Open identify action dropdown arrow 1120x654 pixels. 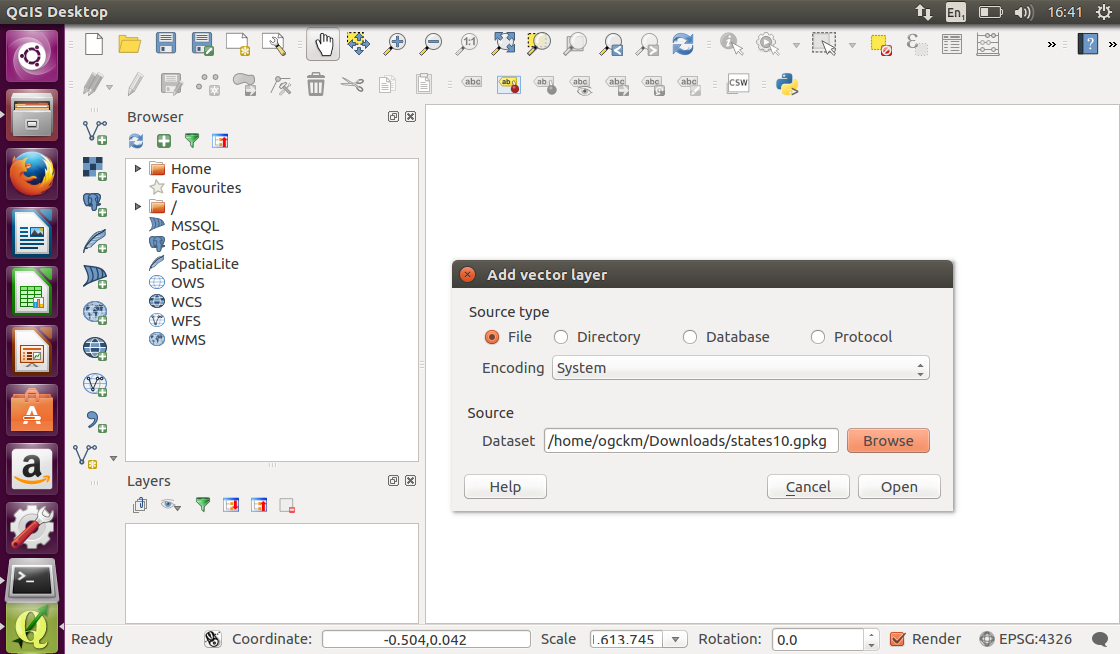[796, 45]
